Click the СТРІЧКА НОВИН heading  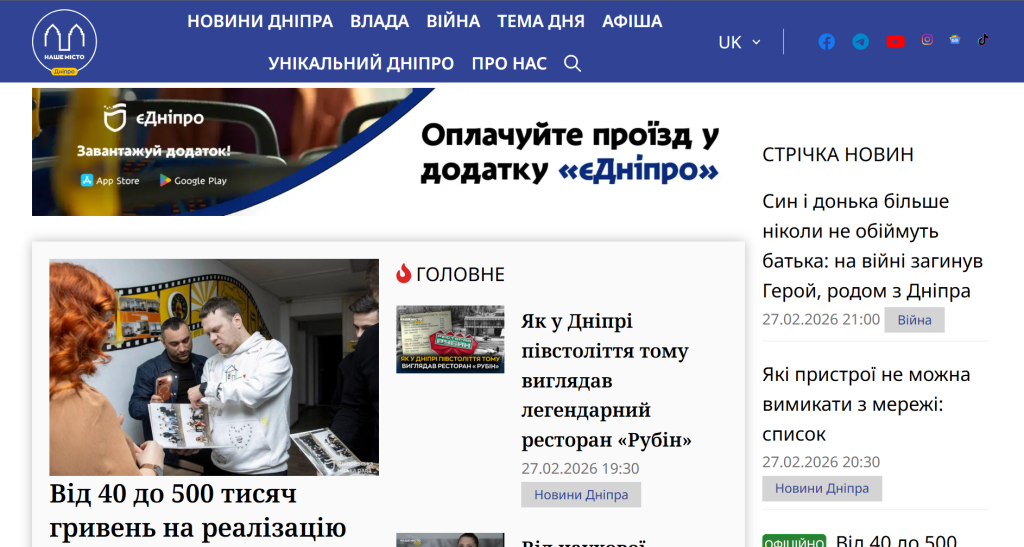point(838,155)
